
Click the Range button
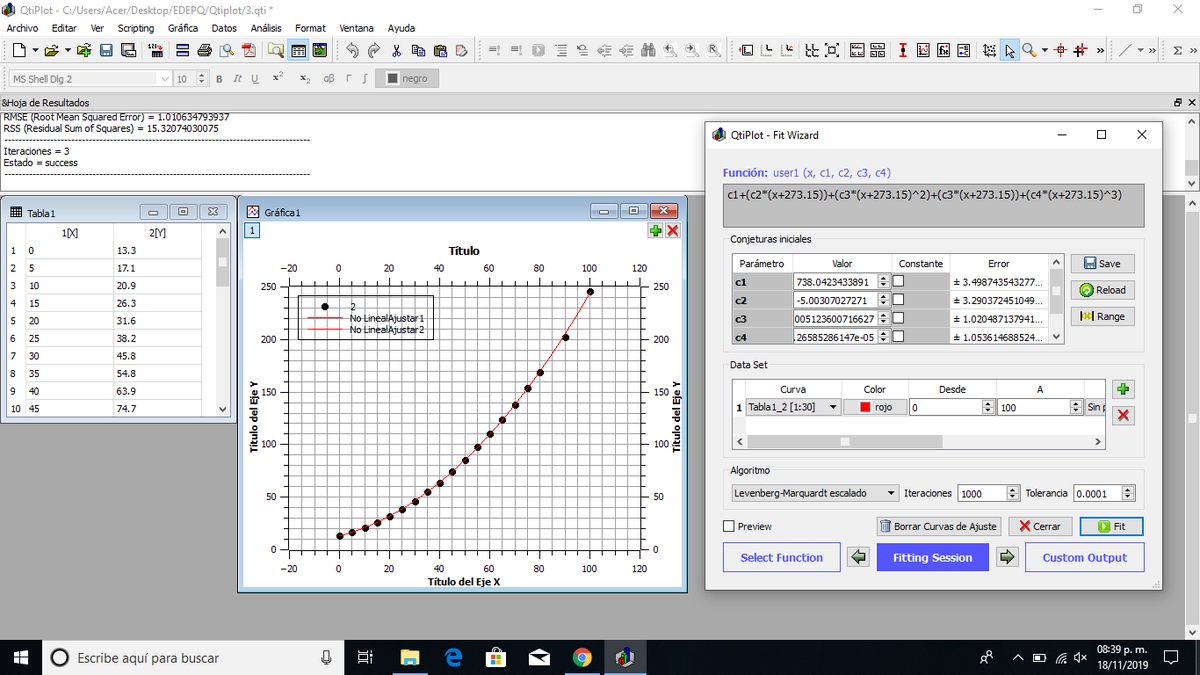[1102, 316]
